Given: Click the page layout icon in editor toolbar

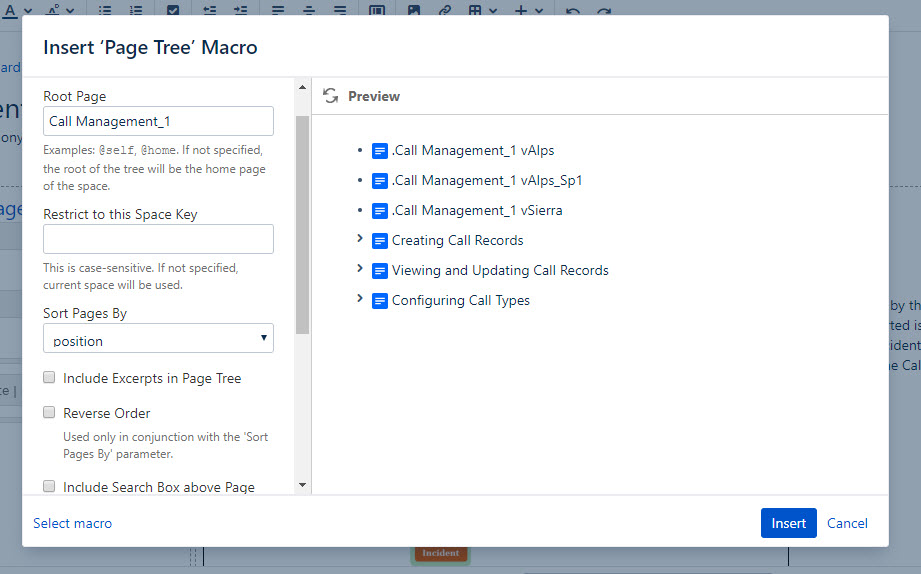Looking at the screenshot, I should 377,11.
